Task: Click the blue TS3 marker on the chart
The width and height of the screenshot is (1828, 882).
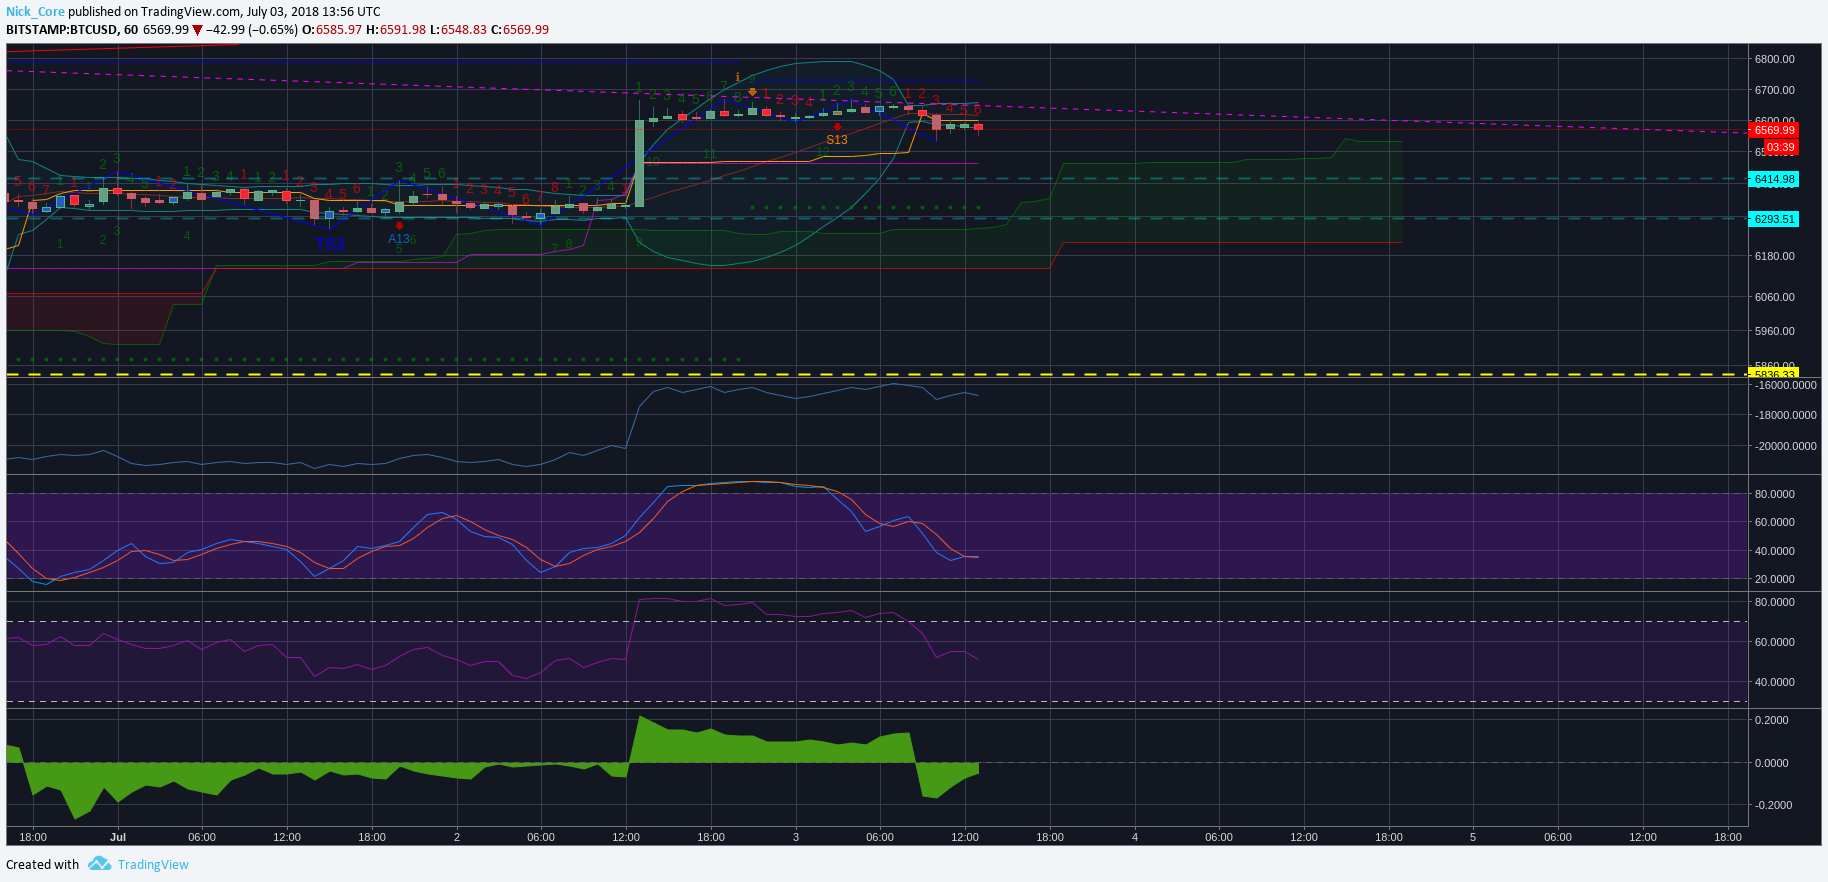Action: coord(330,244)
